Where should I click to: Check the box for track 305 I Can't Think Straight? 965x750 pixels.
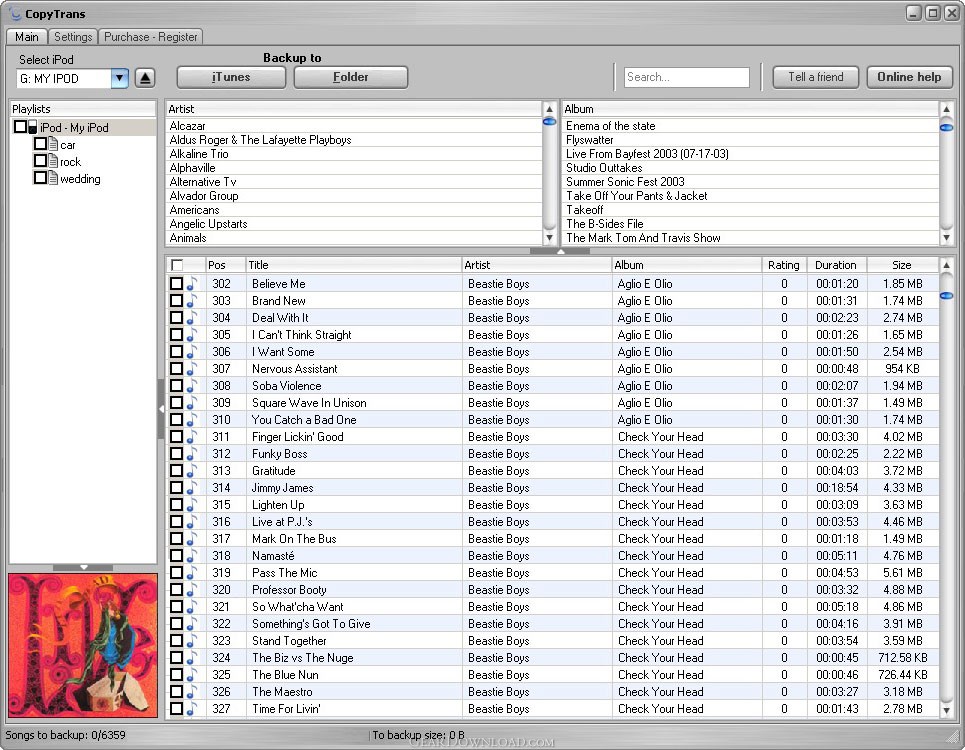177,334
